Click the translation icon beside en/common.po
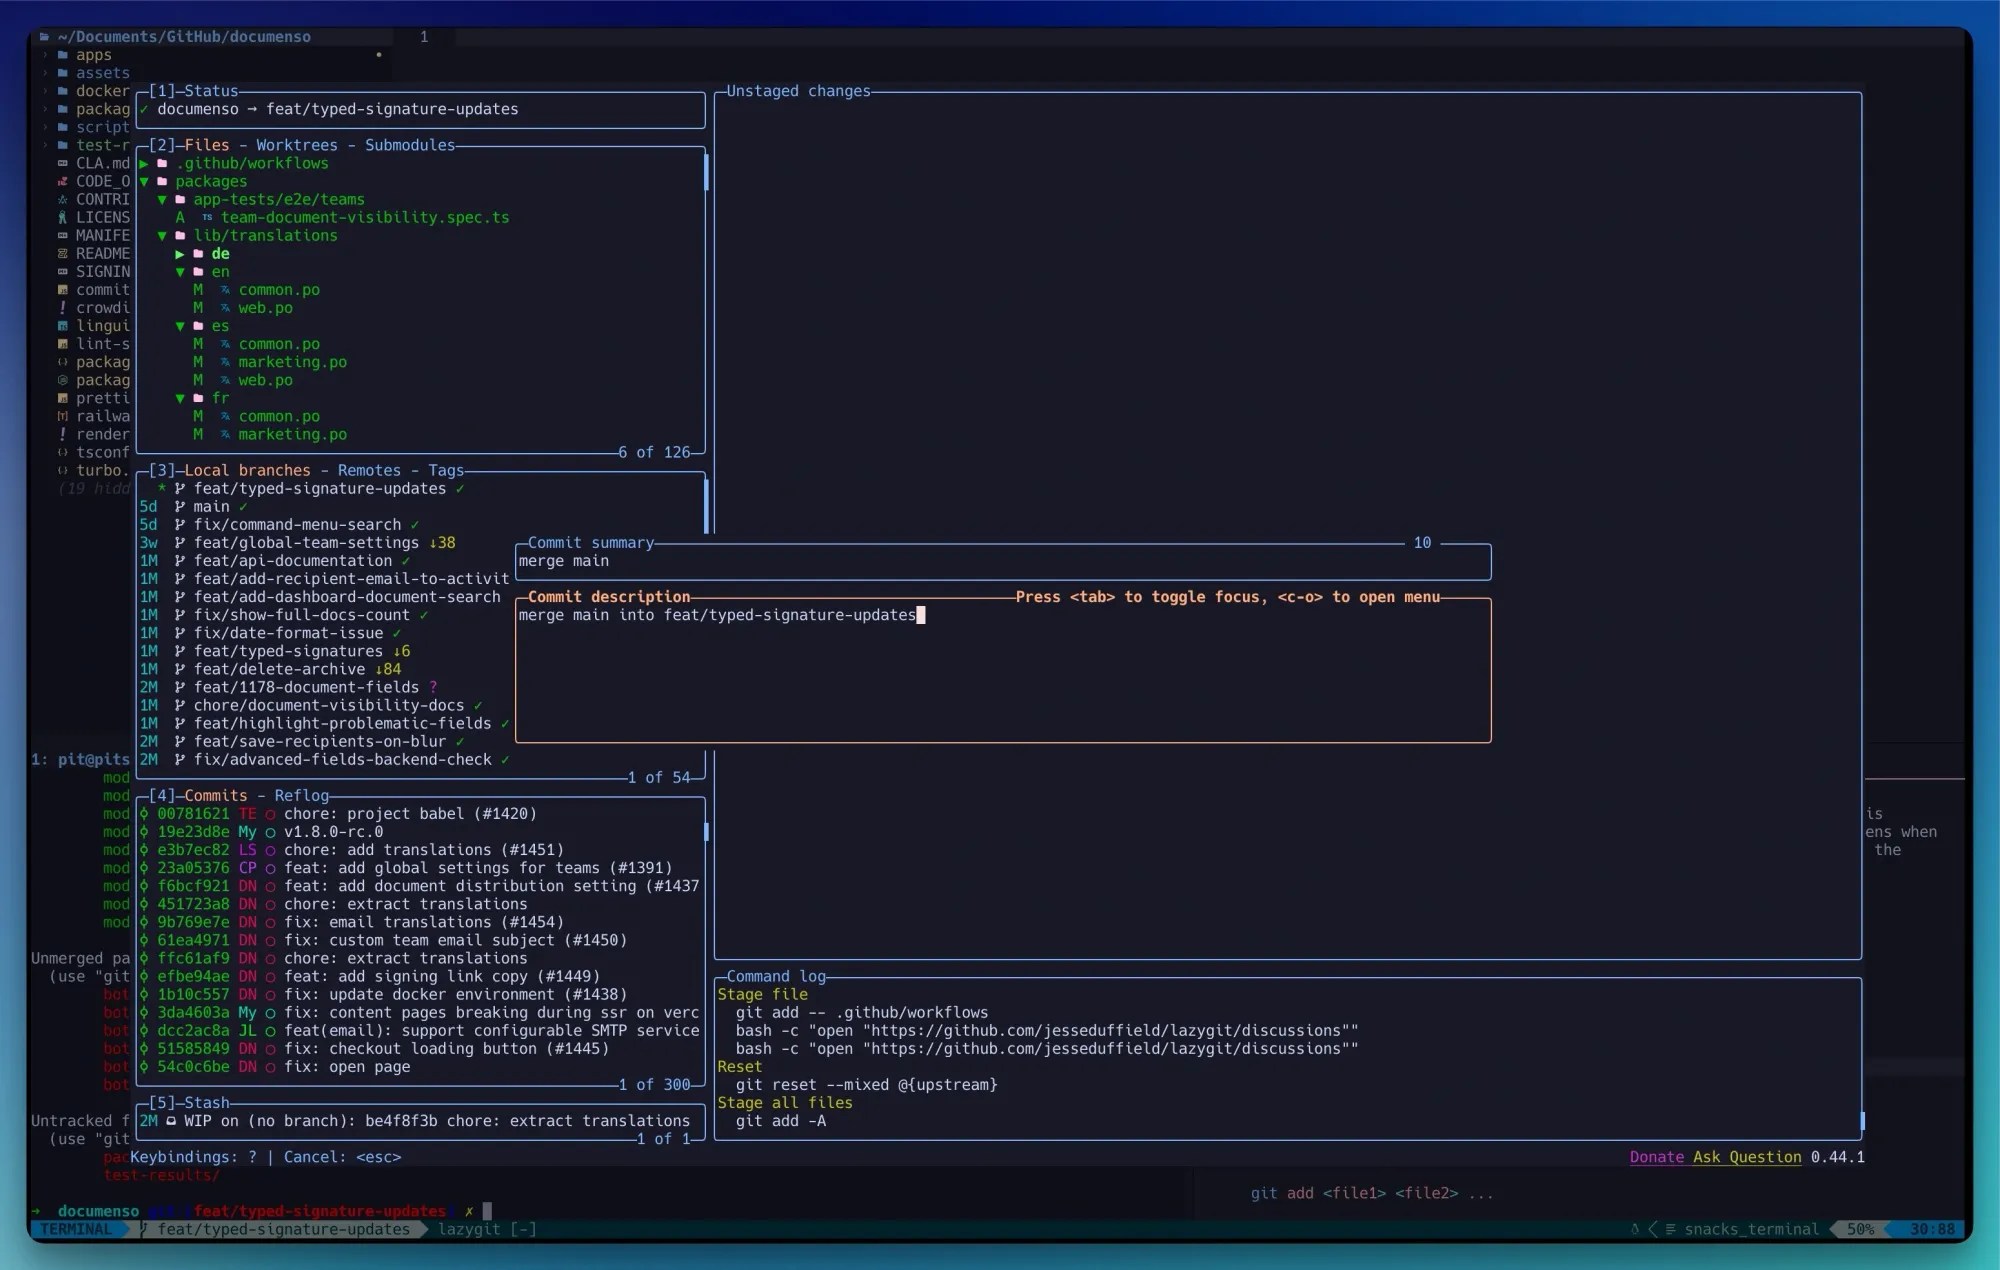 click(224, 290)
